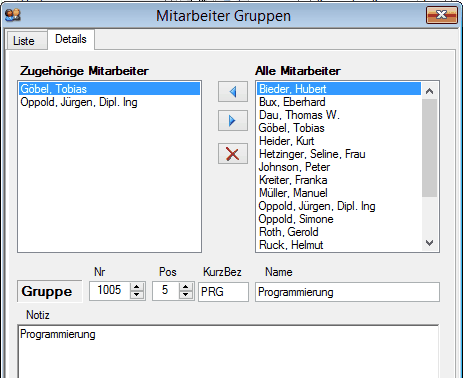Close the Mitarbeiter Gruppen window

[442, 15]
